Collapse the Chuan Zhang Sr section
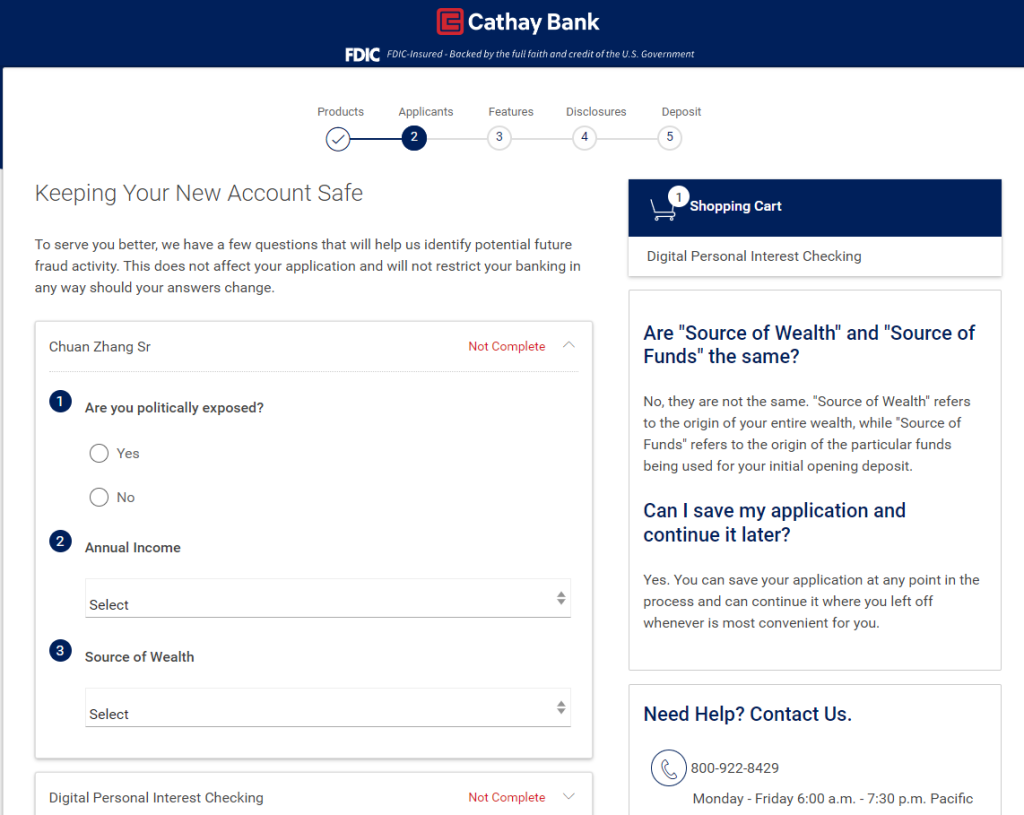Screen dimensions: 1024x815 [568, 345]
